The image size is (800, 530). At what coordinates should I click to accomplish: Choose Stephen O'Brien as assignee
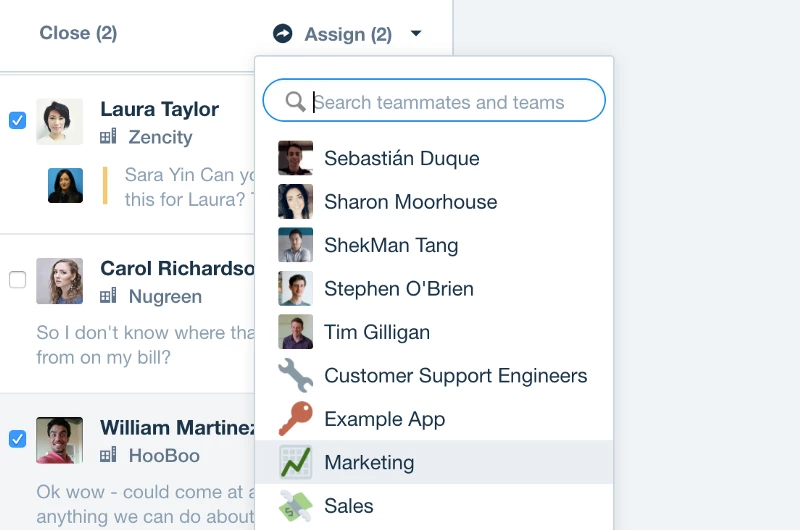tap(398, 289)
